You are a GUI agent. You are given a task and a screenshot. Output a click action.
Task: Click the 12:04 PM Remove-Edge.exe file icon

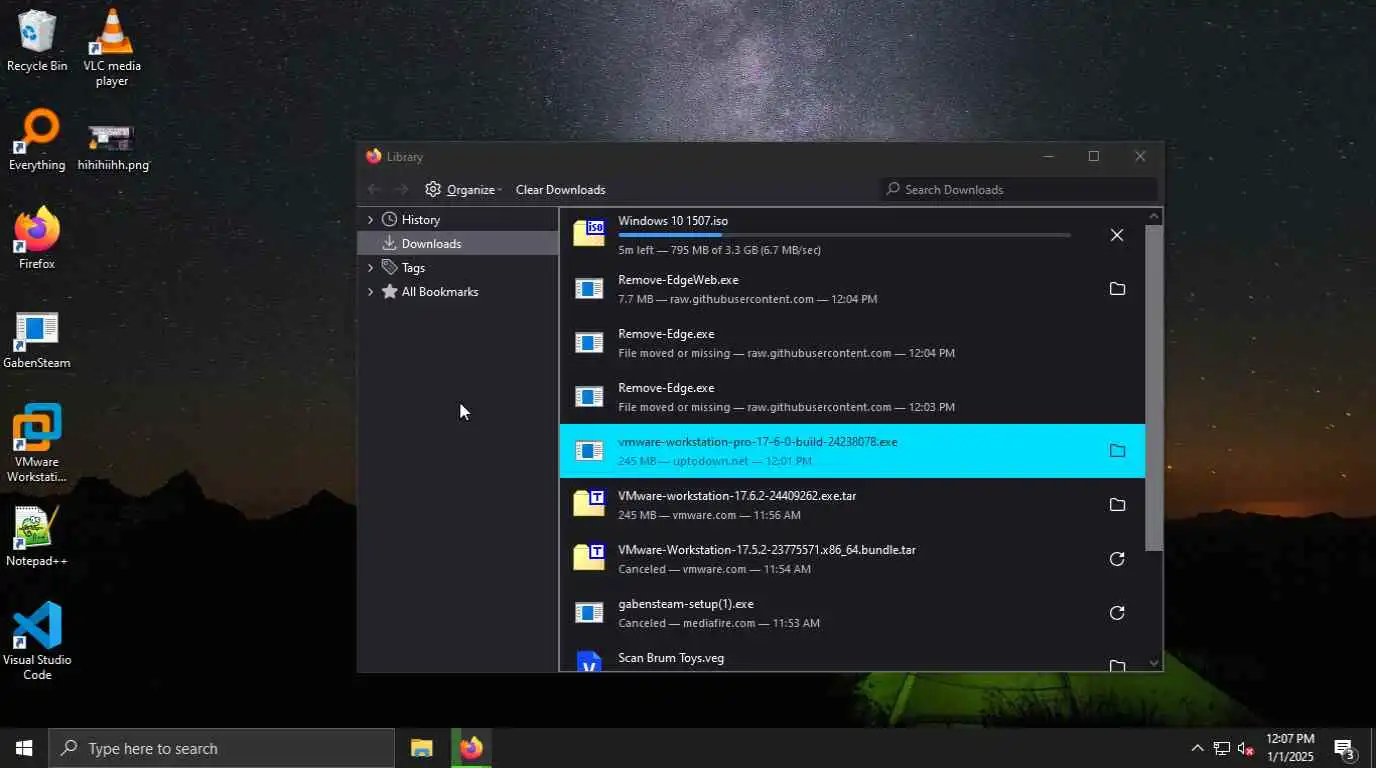[x=589, y=343]
